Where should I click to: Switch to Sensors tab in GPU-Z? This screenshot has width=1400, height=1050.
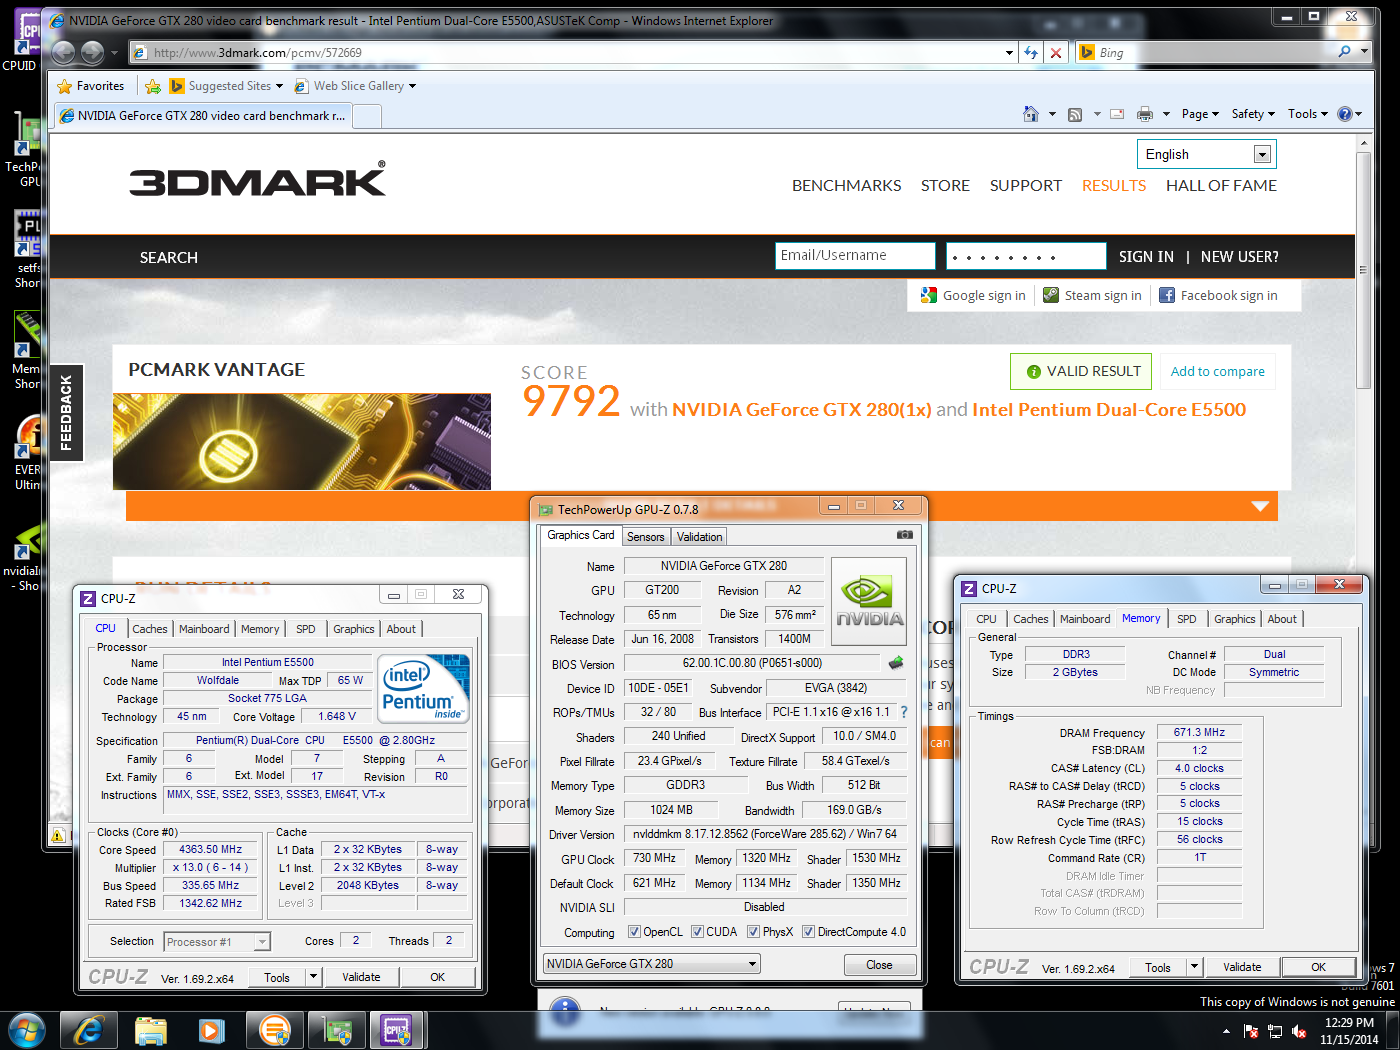(646, 537)
